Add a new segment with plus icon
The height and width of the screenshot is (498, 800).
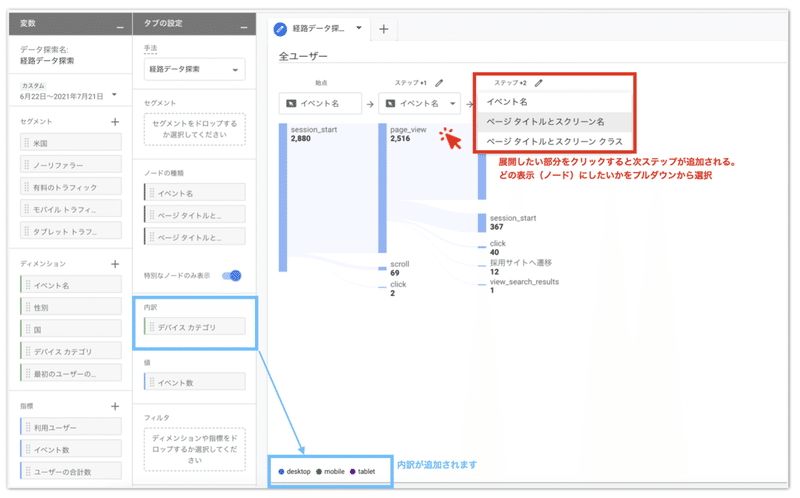(115, 121)
